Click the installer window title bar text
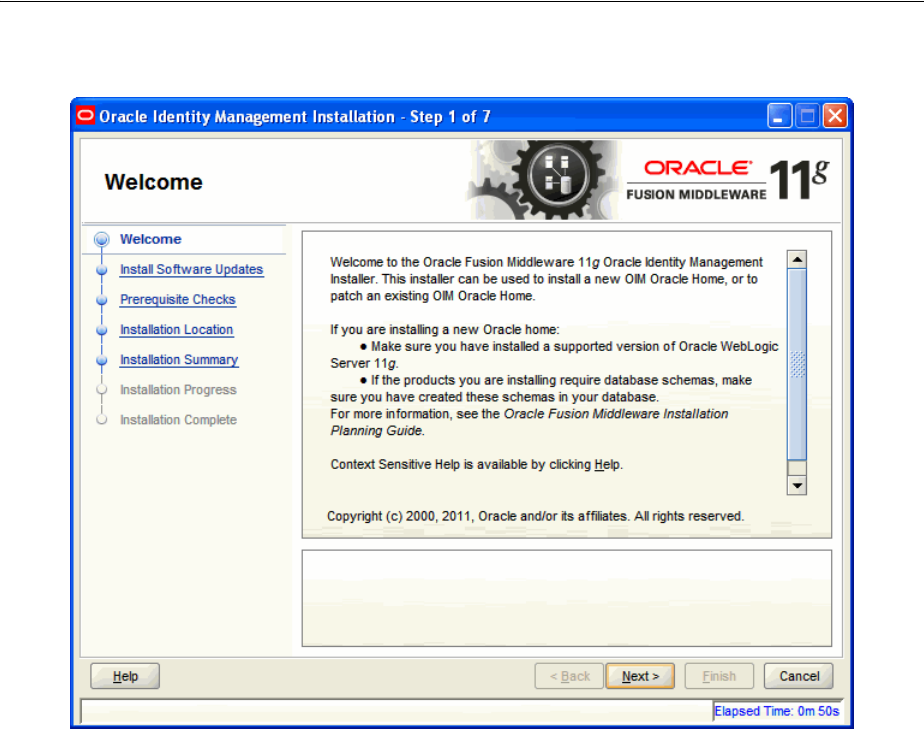This screenshot has width=924, height=729. 295,117
